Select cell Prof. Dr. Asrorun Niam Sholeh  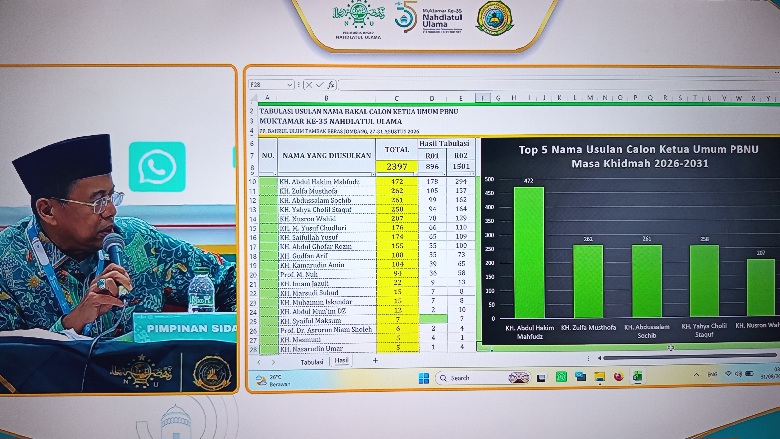(326, 330)
